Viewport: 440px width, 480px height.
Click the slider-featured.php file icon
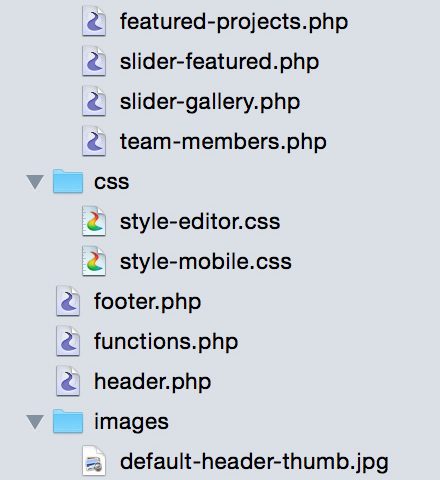pyautogui.click(x=94, y=61)
